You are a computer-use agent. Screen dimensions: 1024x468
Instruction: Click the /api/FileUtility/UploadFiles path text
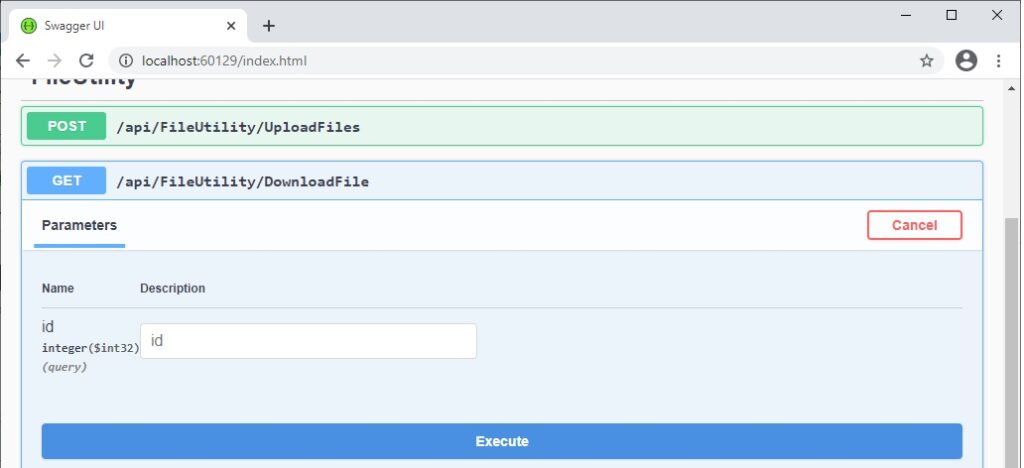point(238,127)
